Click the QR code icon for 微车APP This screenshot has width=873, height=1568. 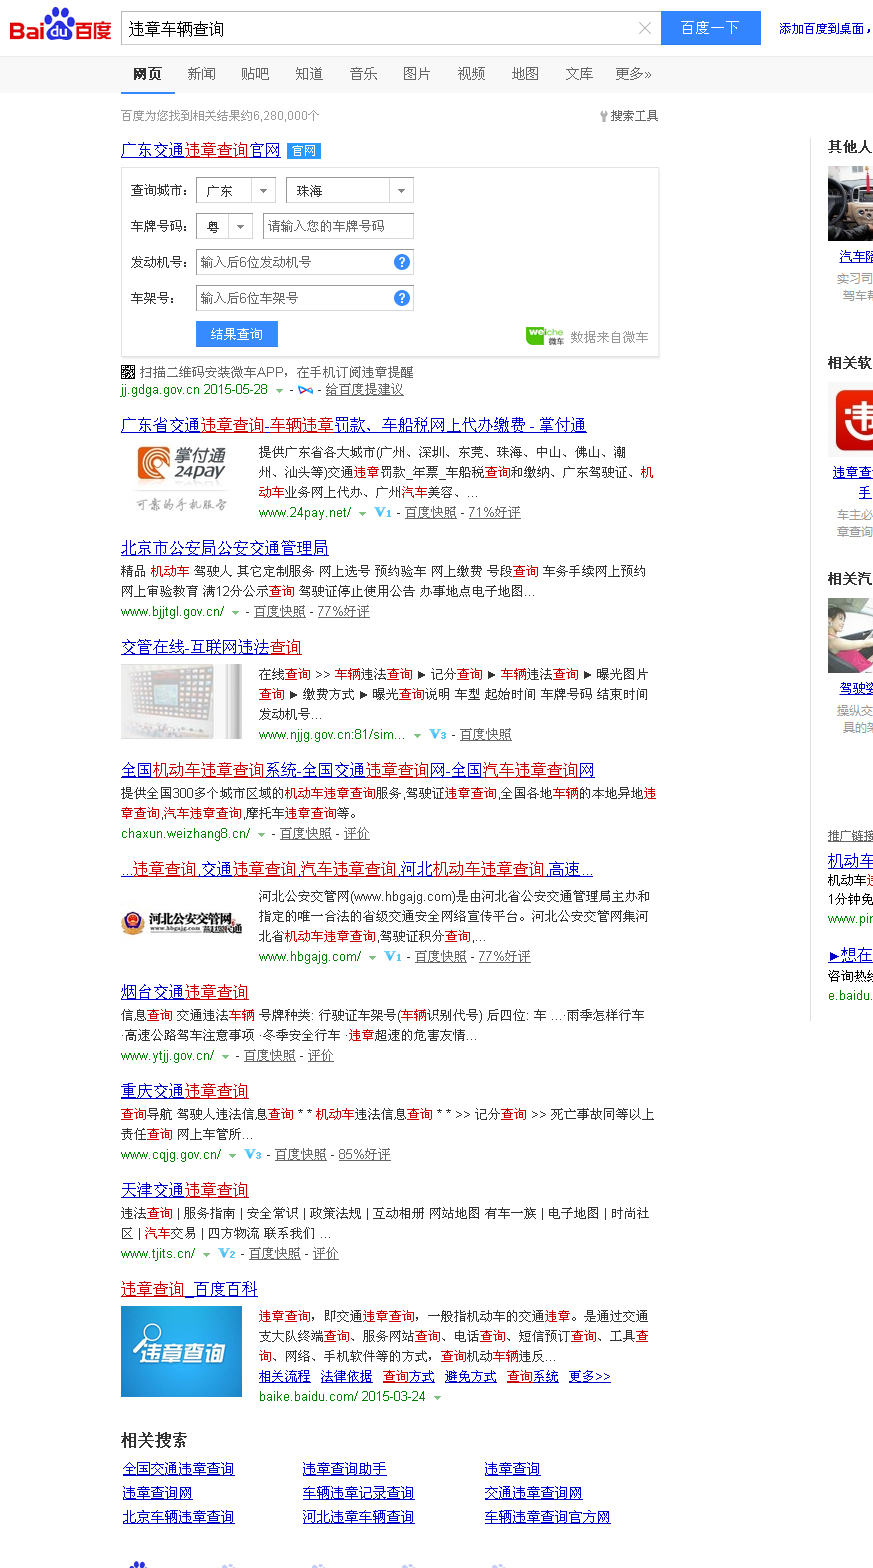click(x=128, y=373)
